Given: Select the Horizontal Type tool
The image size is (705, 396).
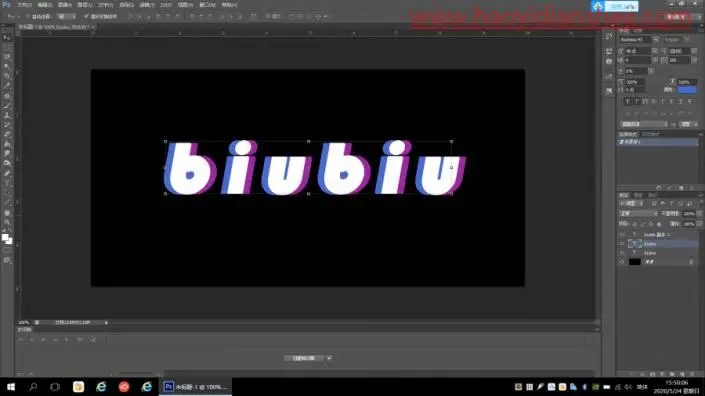Looking at the screenshot, I should (7, 183).
